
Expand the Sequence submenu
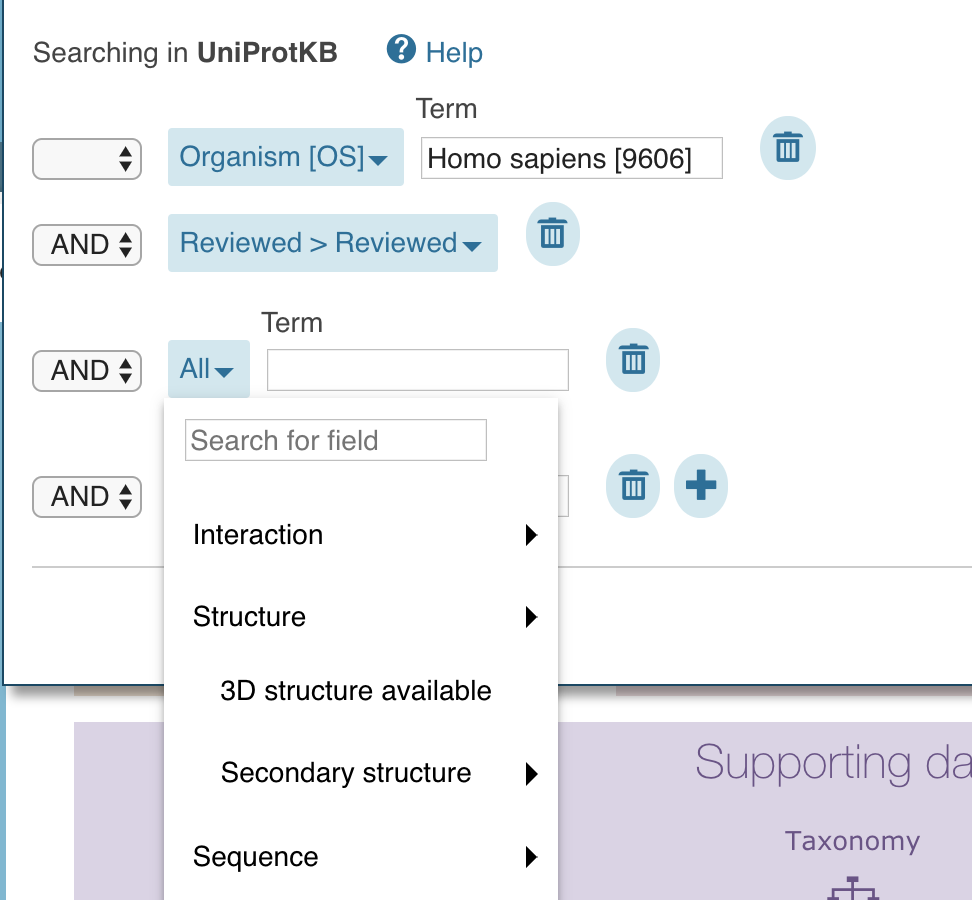(256, 856)
